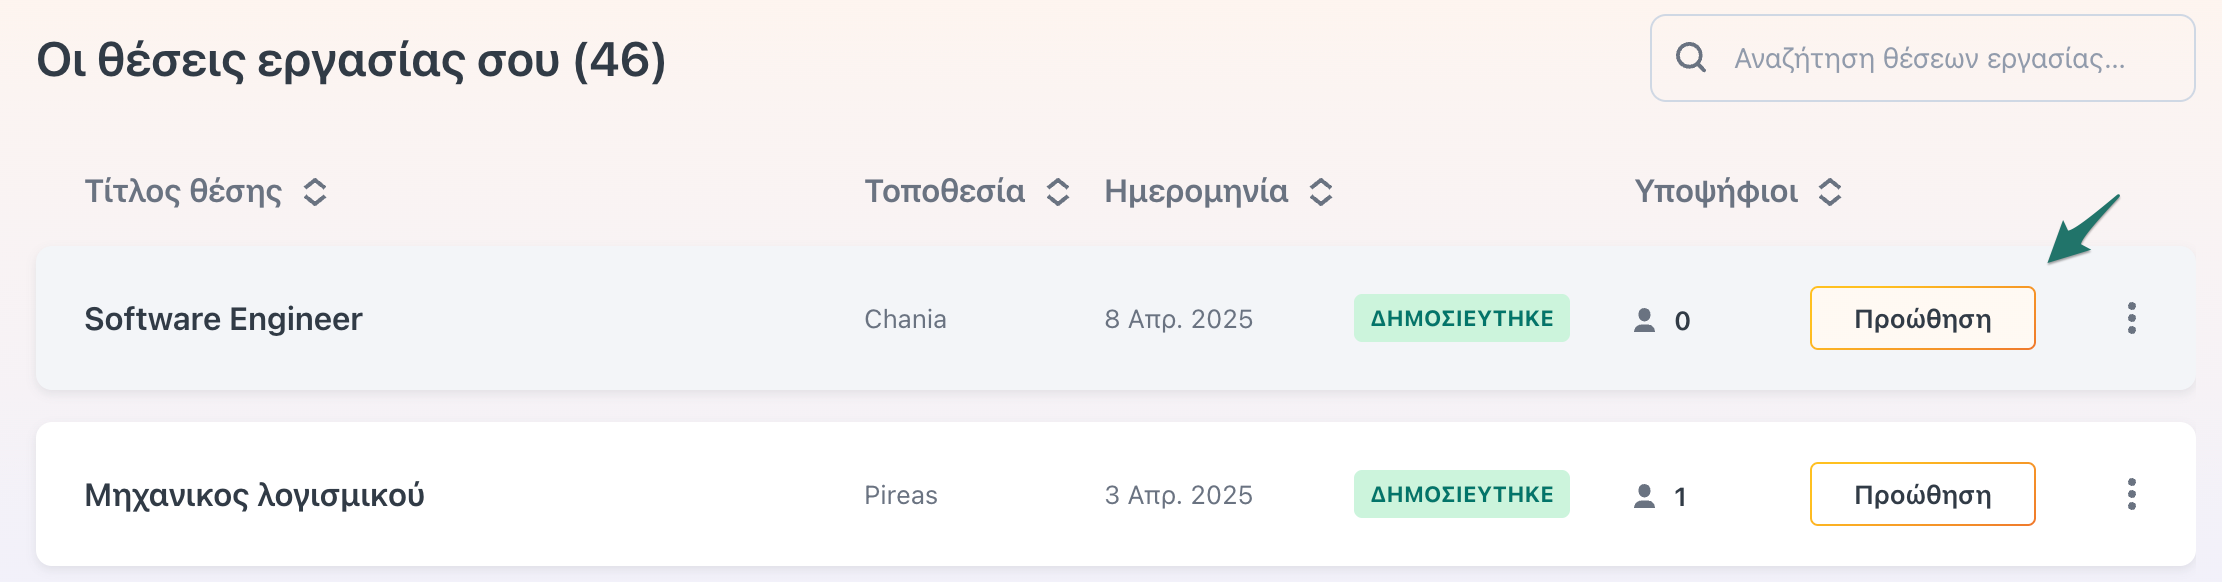Open three-dot menu for Software Engineer

[x=2131, y=318]
